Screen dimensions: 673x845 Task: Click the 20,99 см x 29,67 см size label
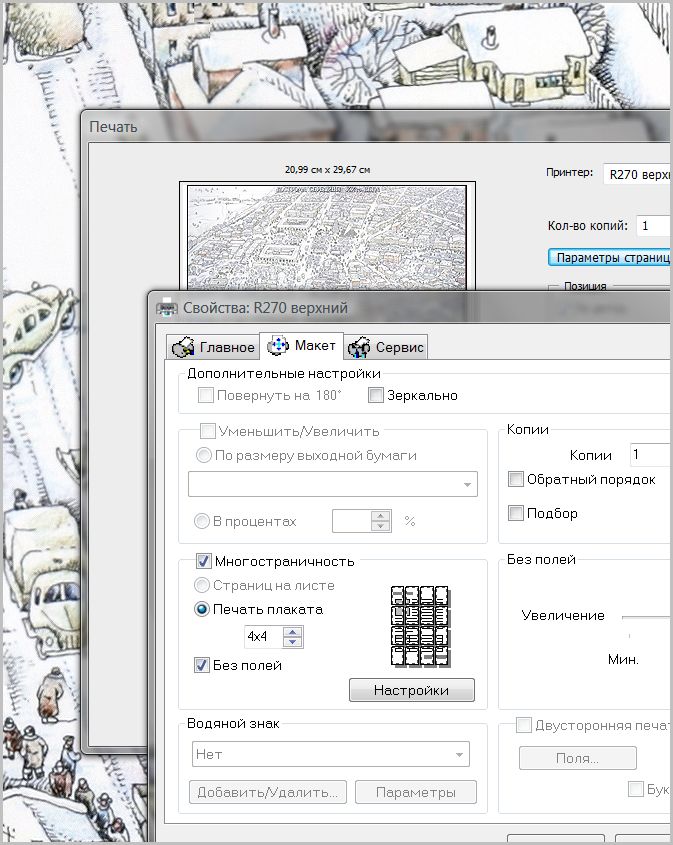328,169
